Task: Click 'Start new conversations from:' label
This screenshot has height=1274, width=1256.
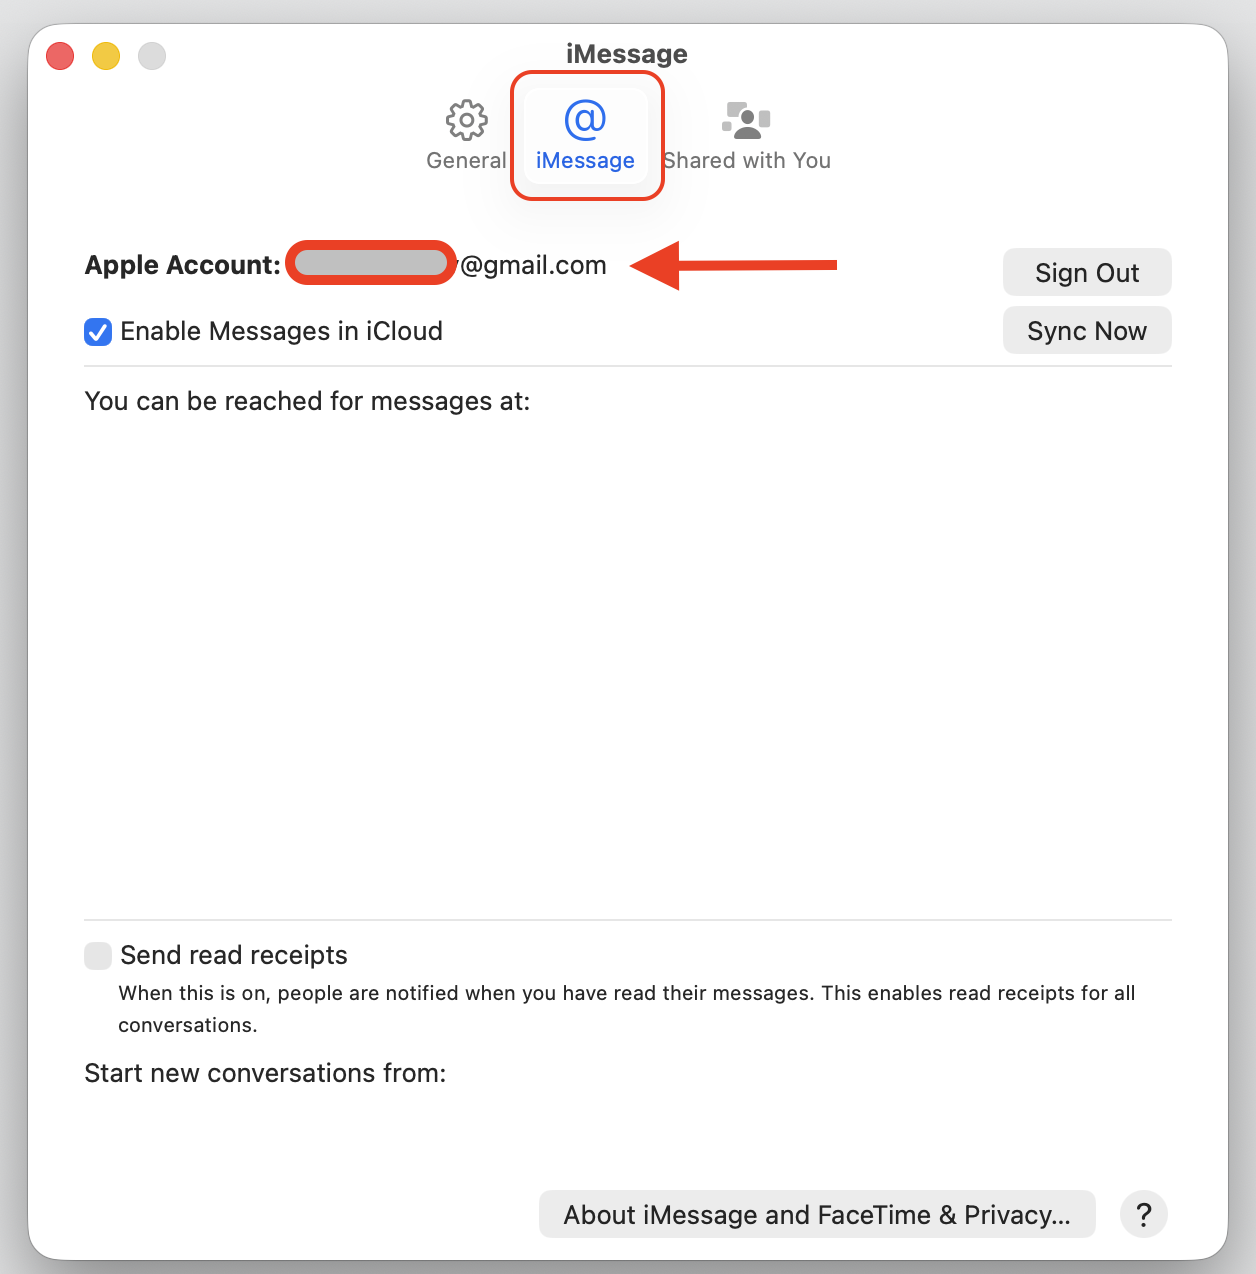Action: 265,1073
